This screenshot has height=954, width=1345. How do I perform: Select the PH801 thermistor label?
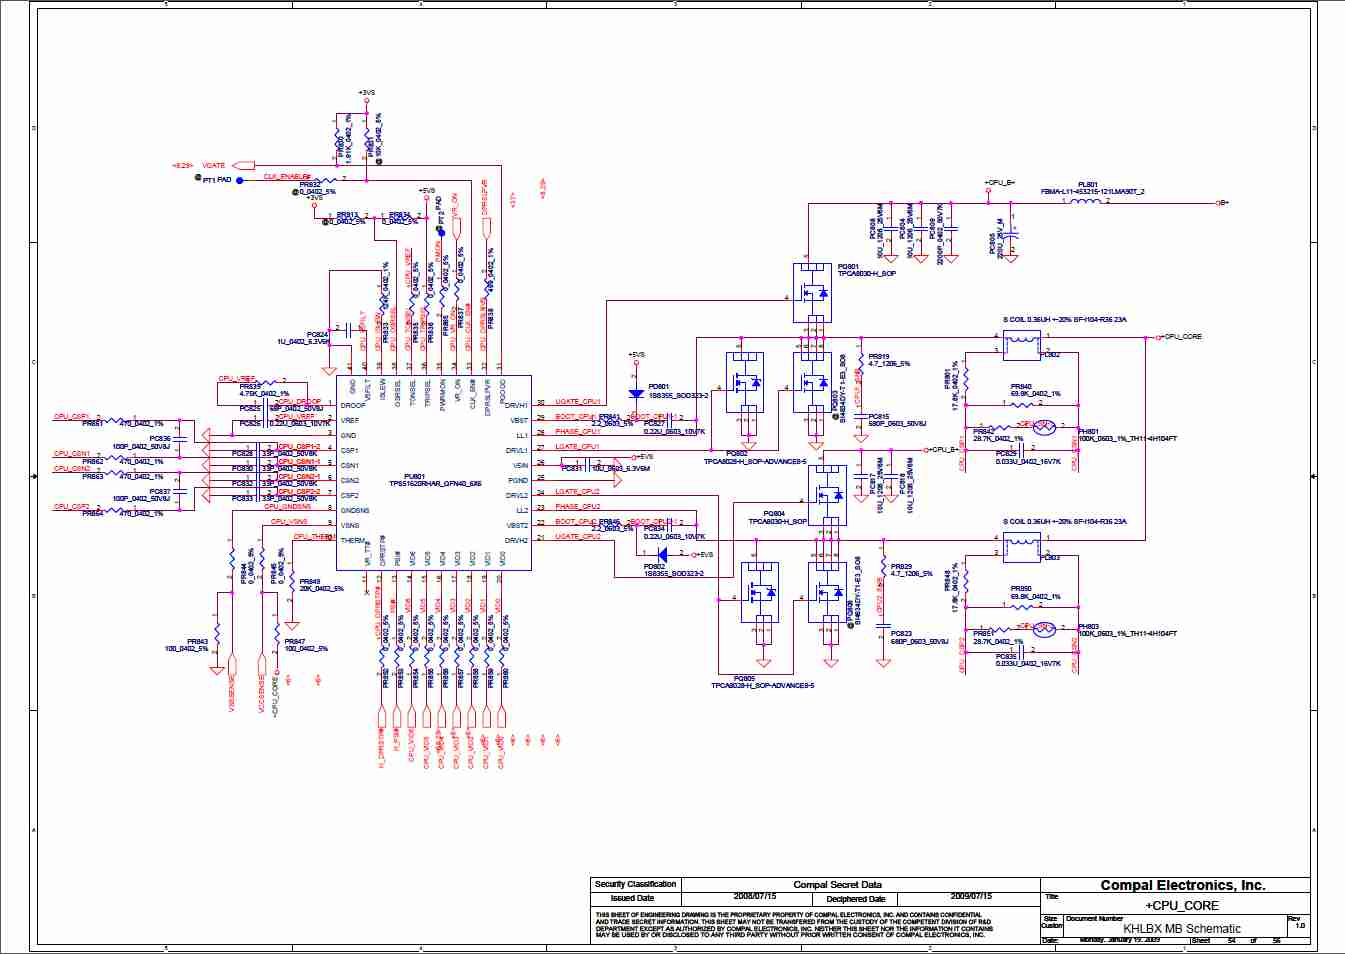point(1088,432)
